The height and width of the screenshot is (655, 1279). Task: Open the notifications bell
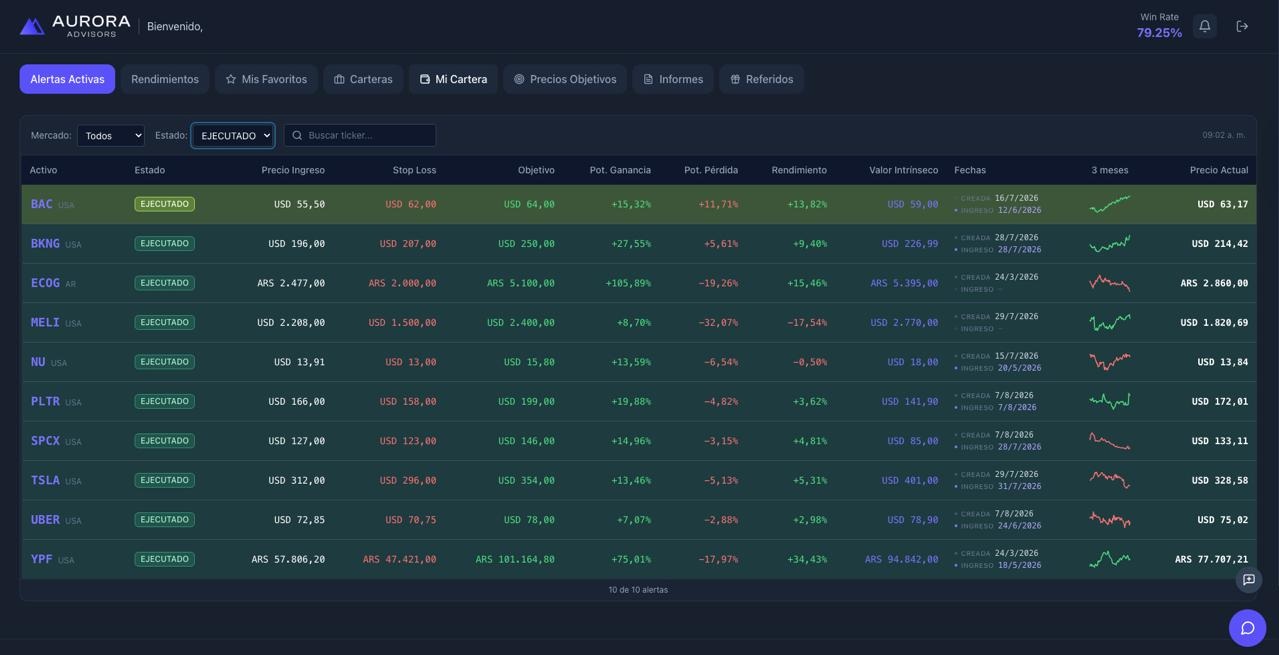pyautogui.click(x=1205, y=26)
